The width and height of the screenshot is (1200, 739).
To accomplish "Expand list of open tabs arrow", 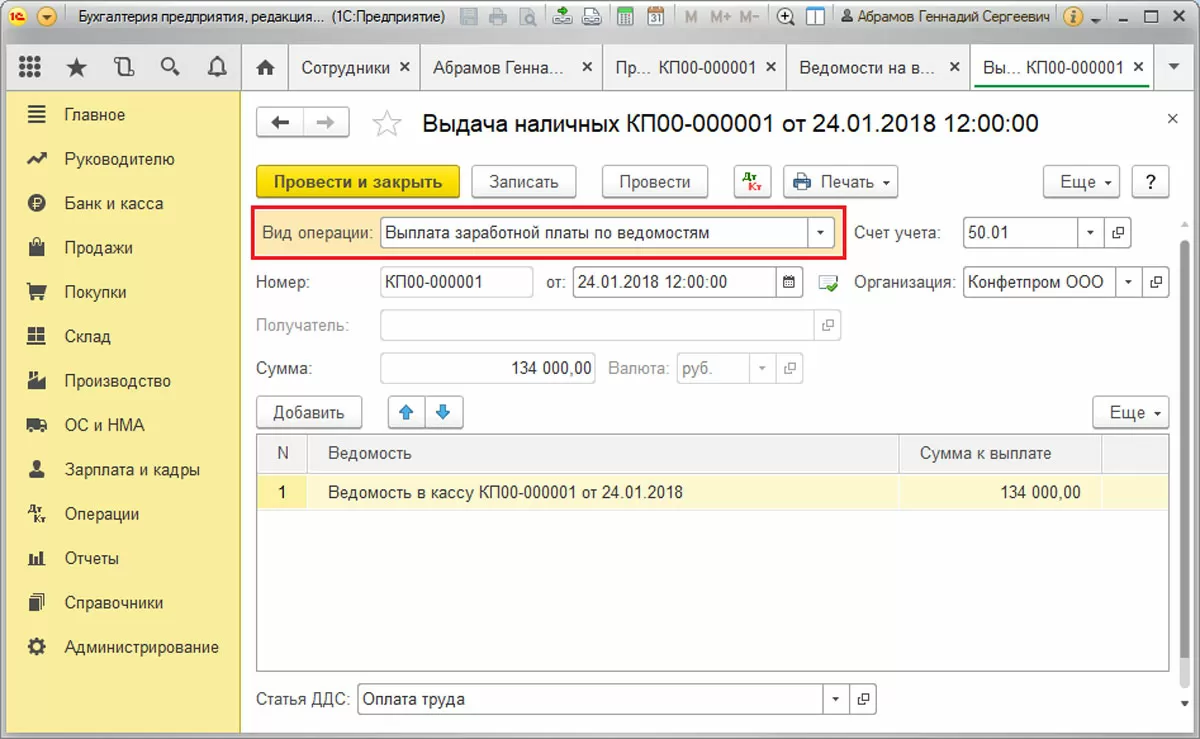I will pyautogui.click(x=1173, y=67).
